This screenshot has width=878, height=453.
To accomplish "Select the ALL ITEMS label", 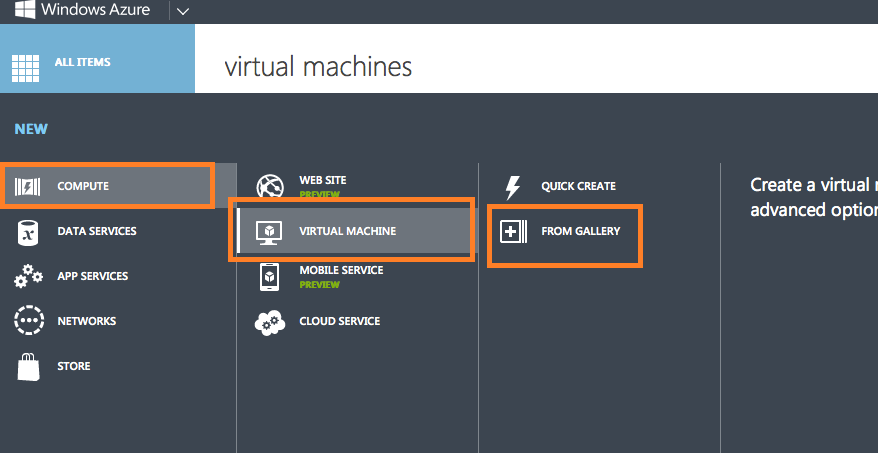I will (x=82, y=62).
